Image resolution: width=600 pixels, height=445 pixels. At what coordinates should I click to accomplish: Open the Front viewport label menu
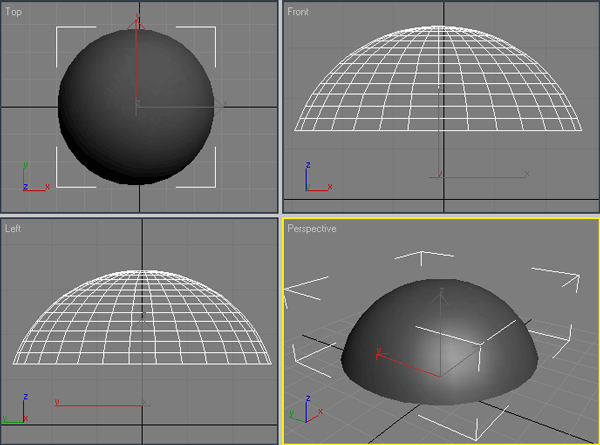click(298, 12)
